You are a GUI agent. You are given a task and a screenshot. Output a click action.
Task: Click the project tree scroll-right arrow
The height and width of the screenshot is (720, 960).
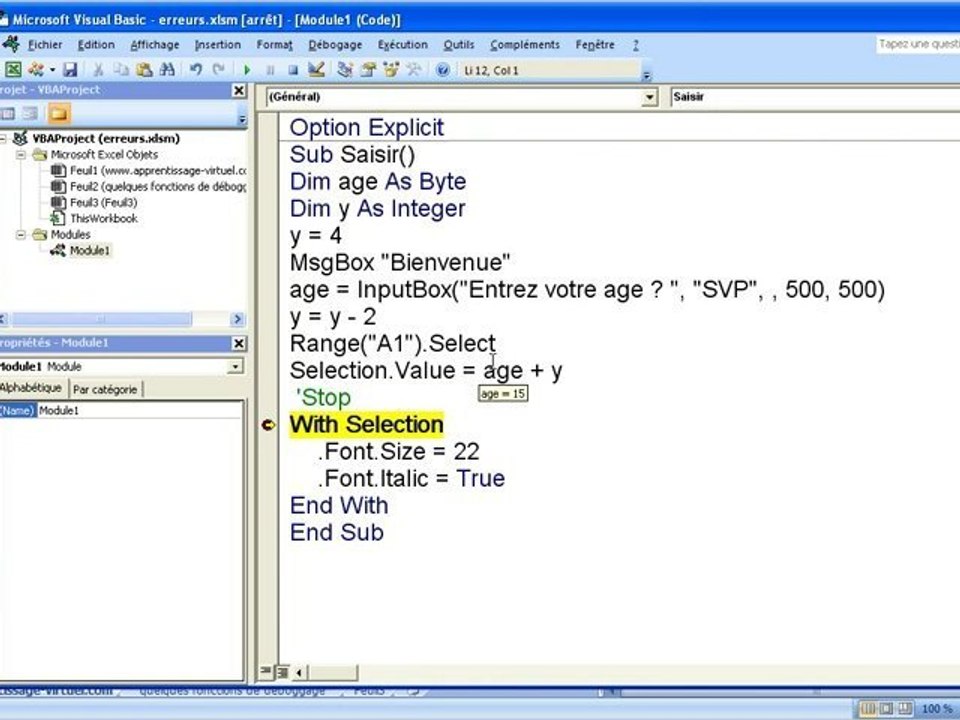click(x=238, y=319)
